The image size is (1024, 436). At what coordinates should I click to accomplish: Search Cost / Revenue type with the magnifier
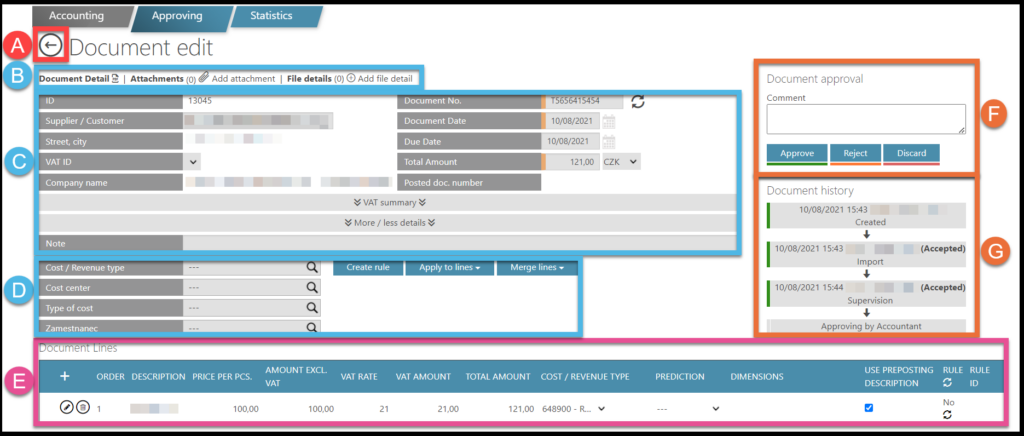click(x=312, y=267)
